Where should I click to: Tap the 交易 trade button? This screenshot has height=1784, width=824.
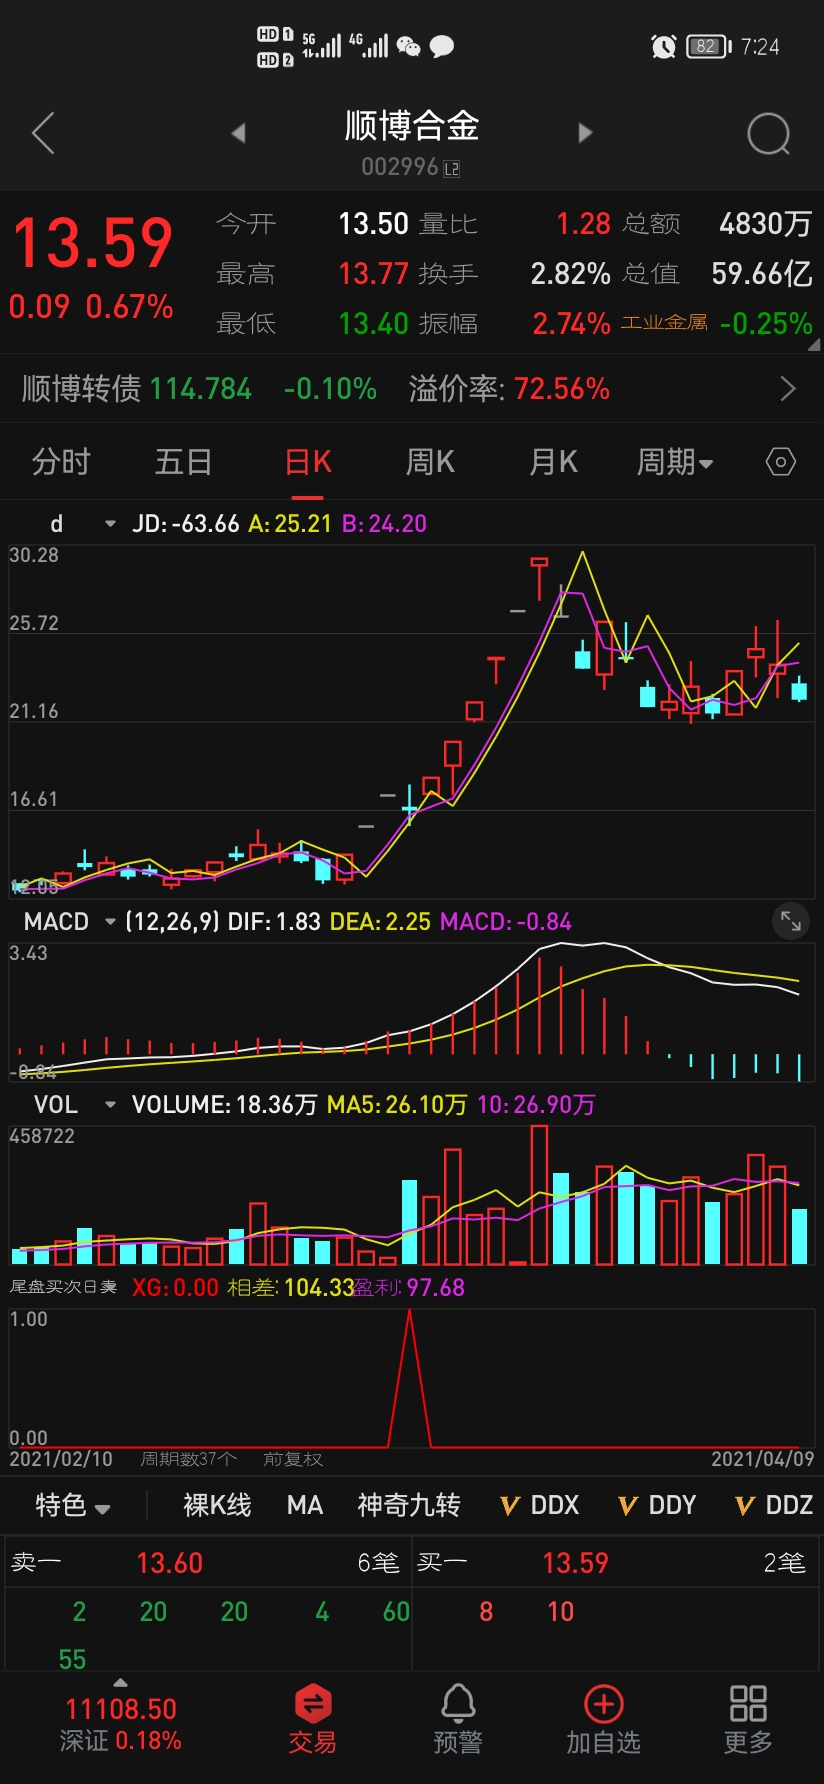tap(312, 1718)
